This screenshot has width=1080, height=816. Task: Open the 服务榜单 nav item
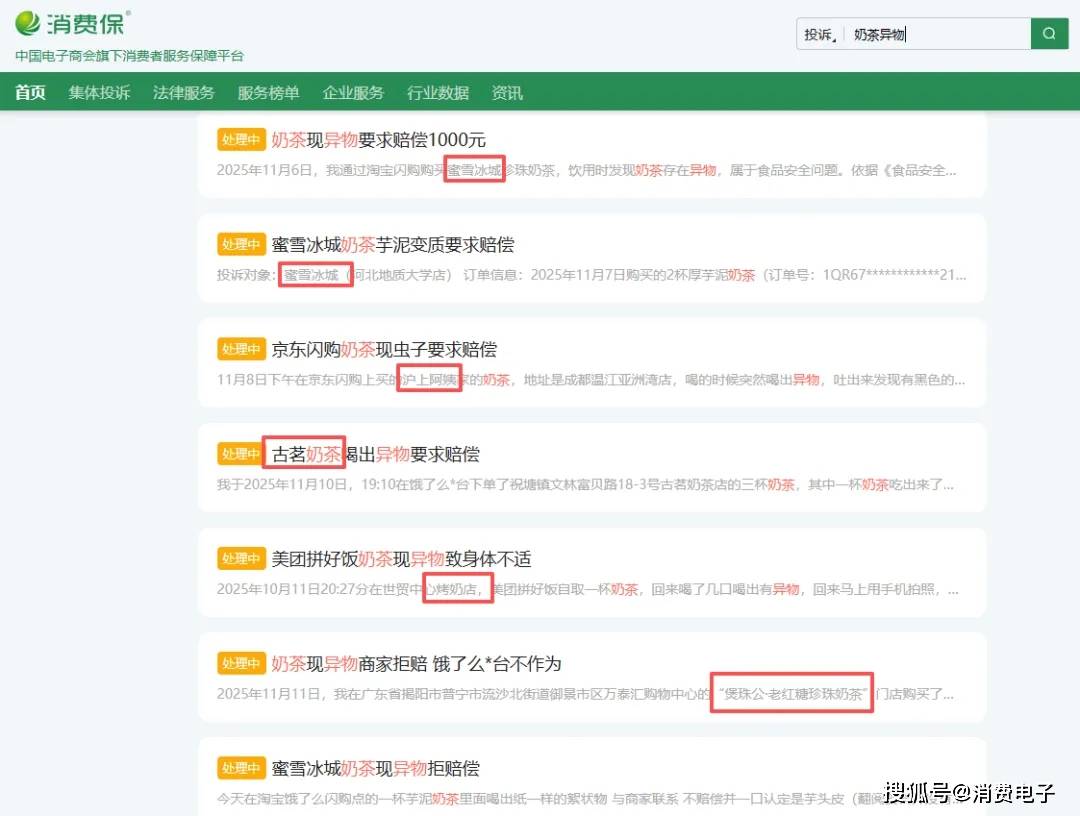click(x=268, y=93)
